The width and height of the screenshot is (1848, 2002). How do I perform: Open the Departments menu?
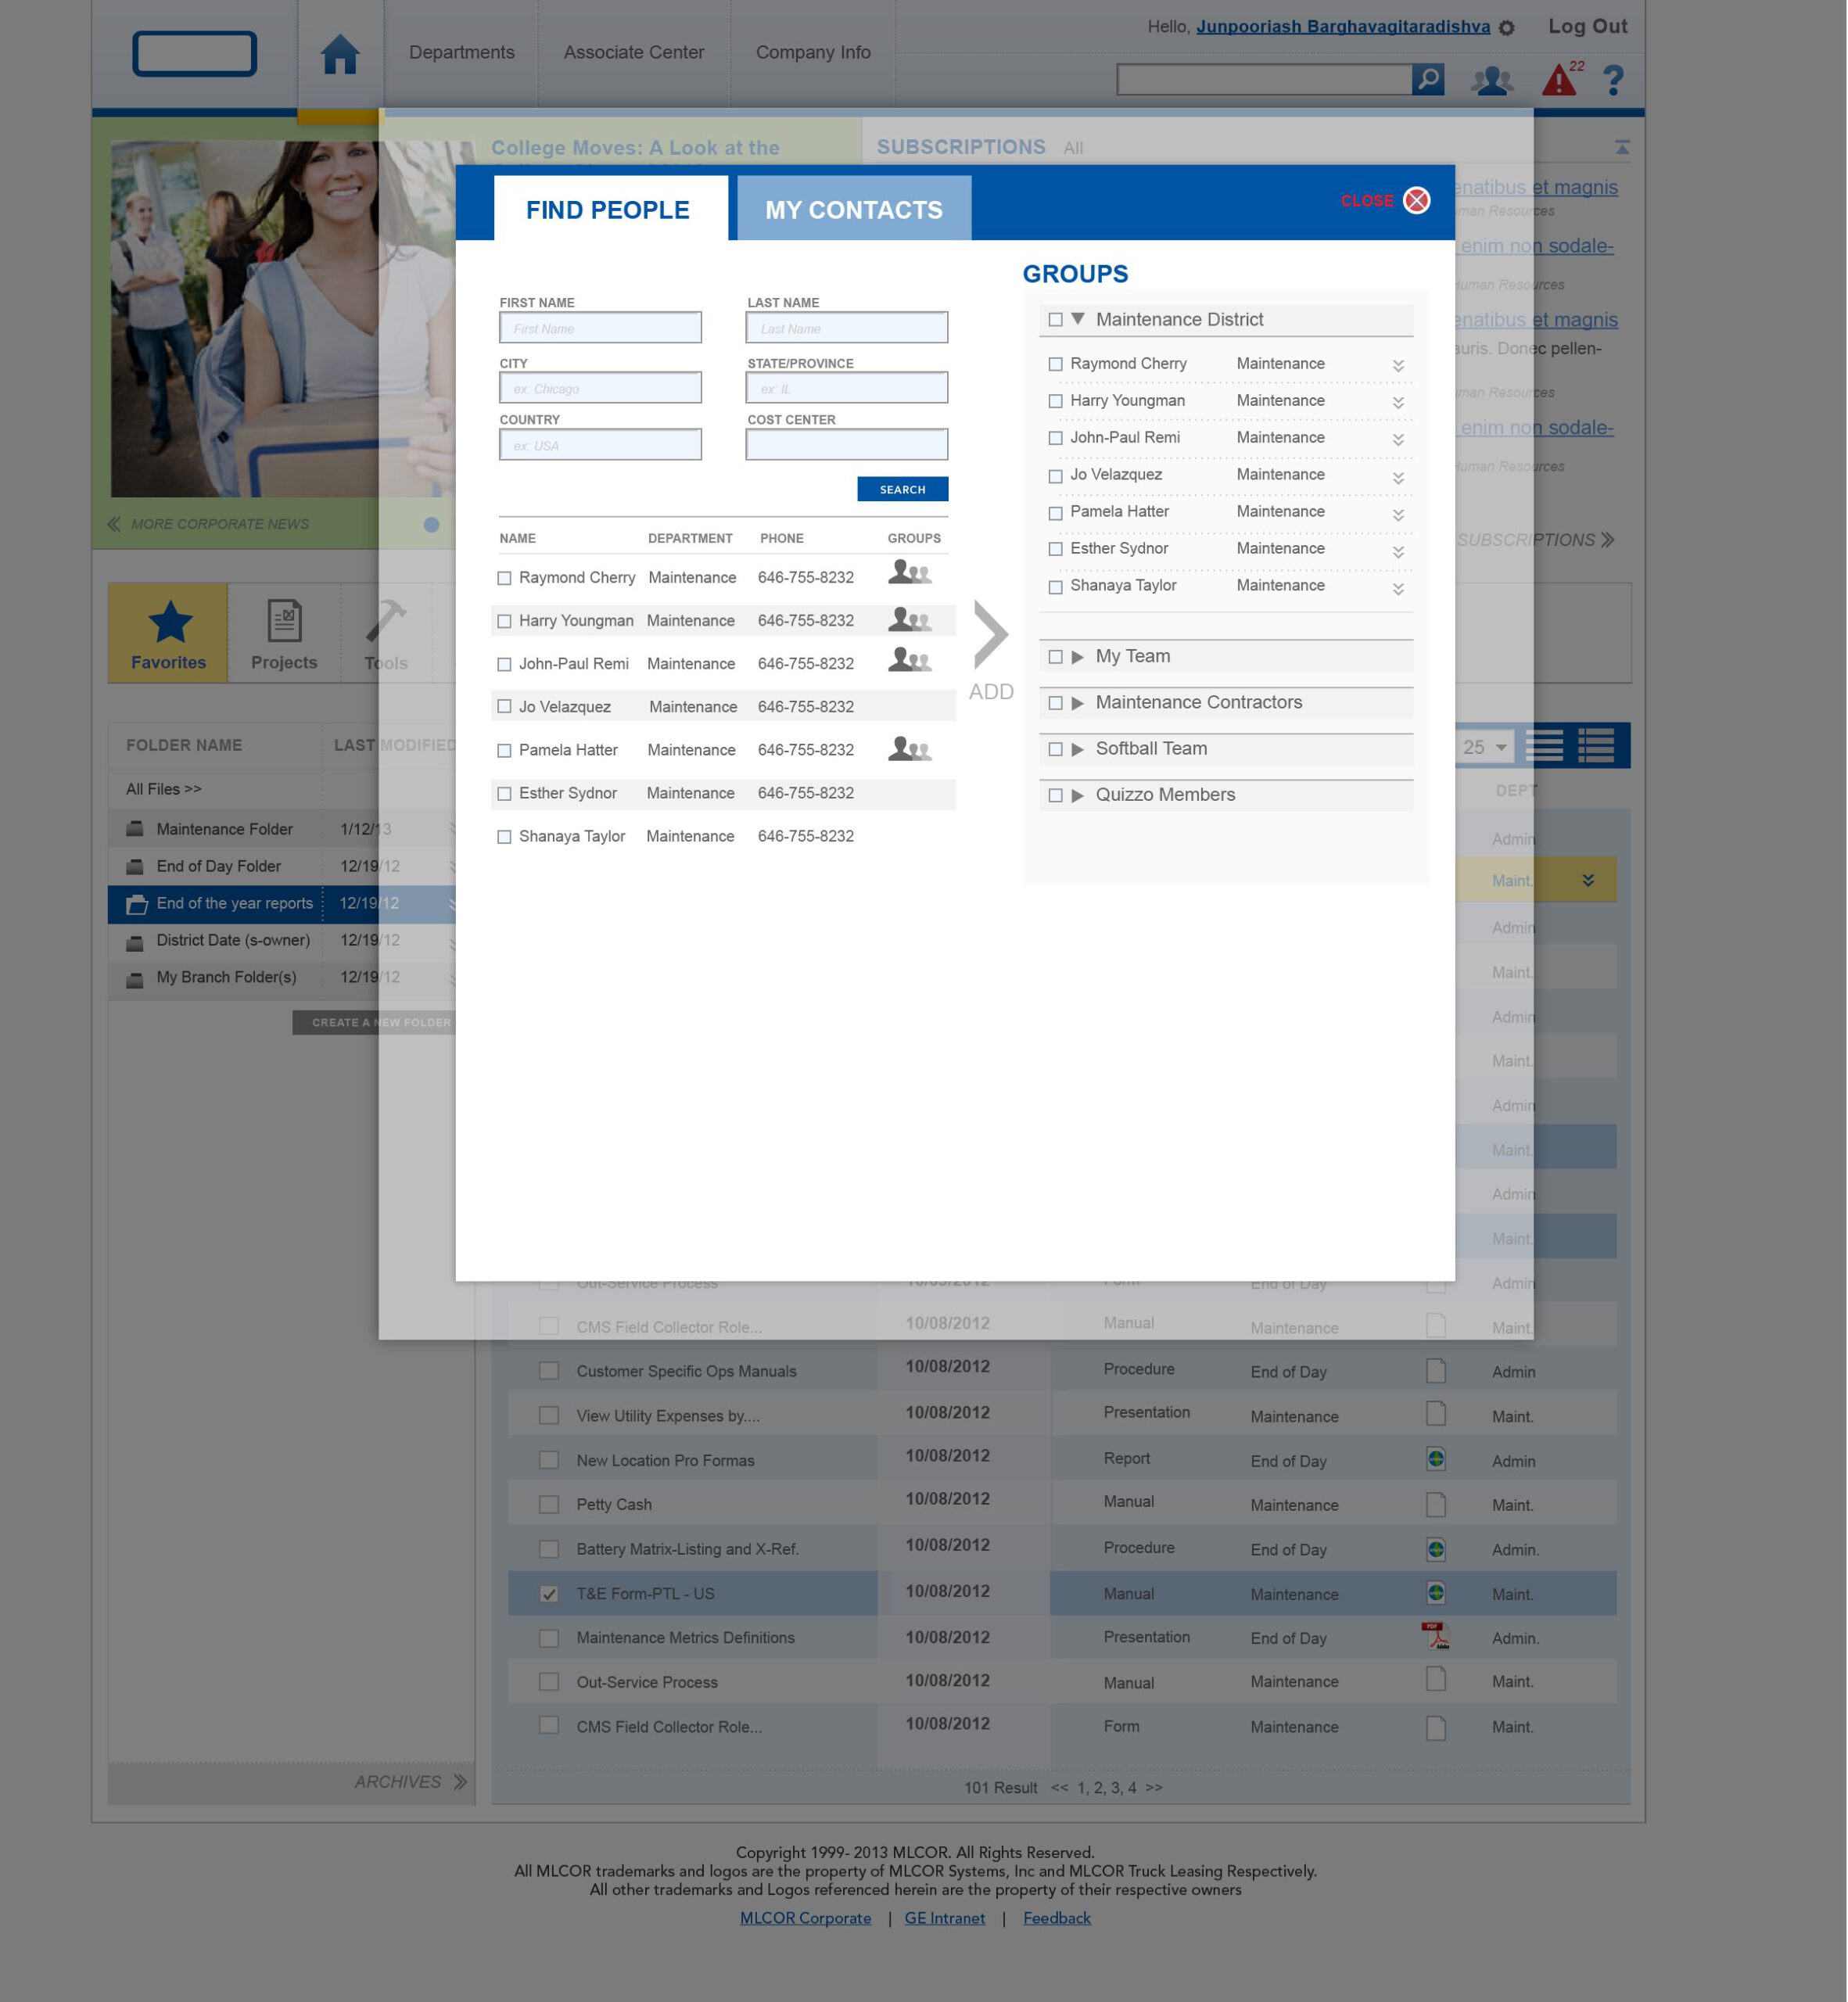tap(461, 52)
